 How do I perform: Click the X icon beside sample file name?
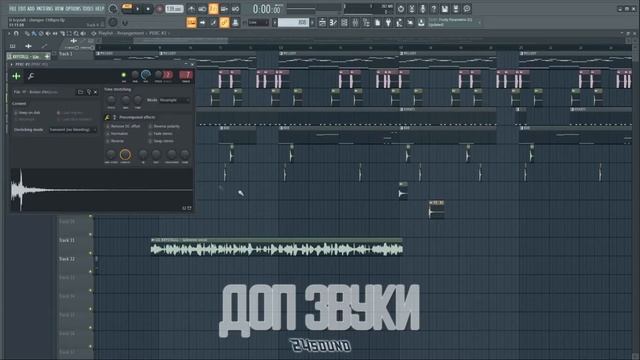tap(96, 92)
